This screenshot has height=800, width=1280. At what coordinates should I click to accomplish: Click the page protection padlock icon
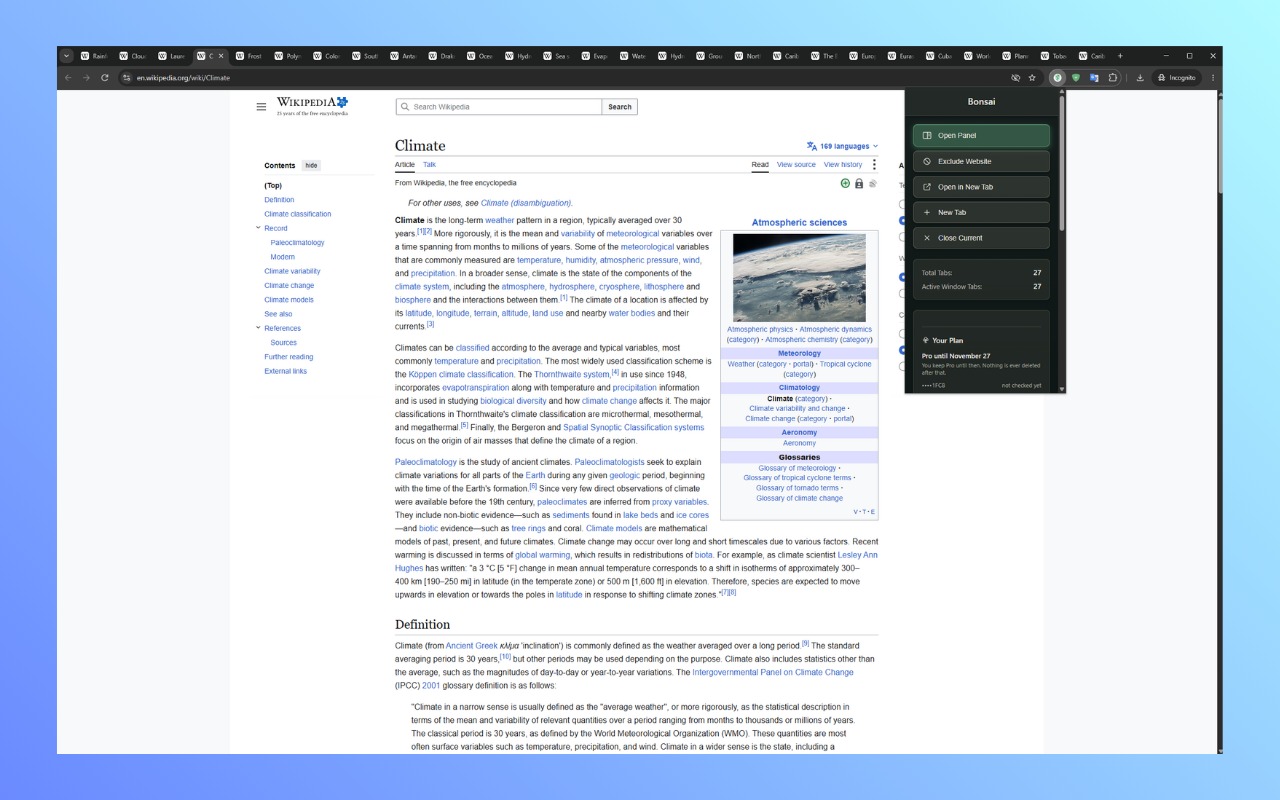point(859,183)
